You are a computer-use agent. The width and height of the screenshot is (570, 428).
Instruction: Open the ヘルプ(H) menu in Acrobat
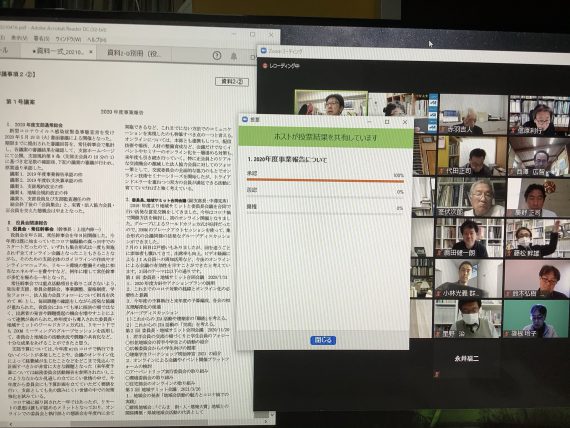96,39
